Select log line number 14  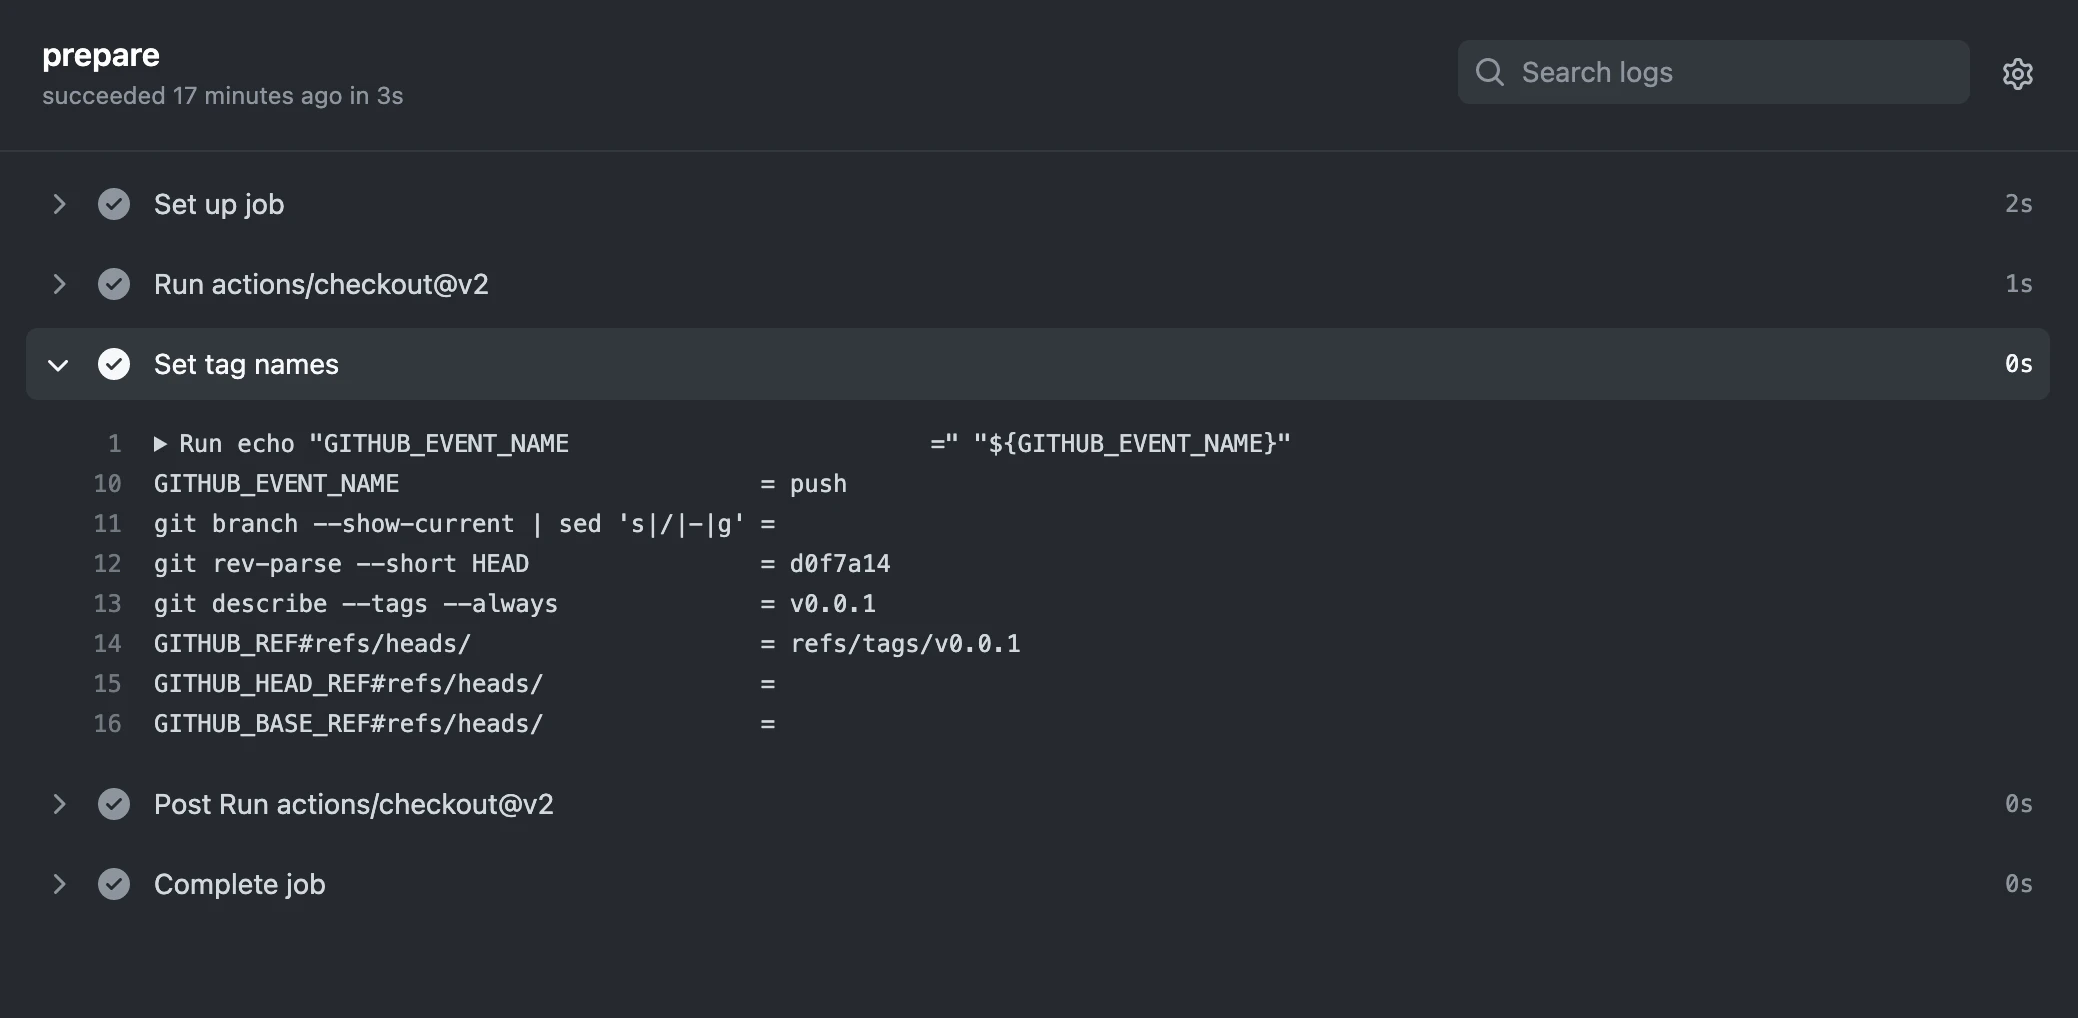(107, 644)
